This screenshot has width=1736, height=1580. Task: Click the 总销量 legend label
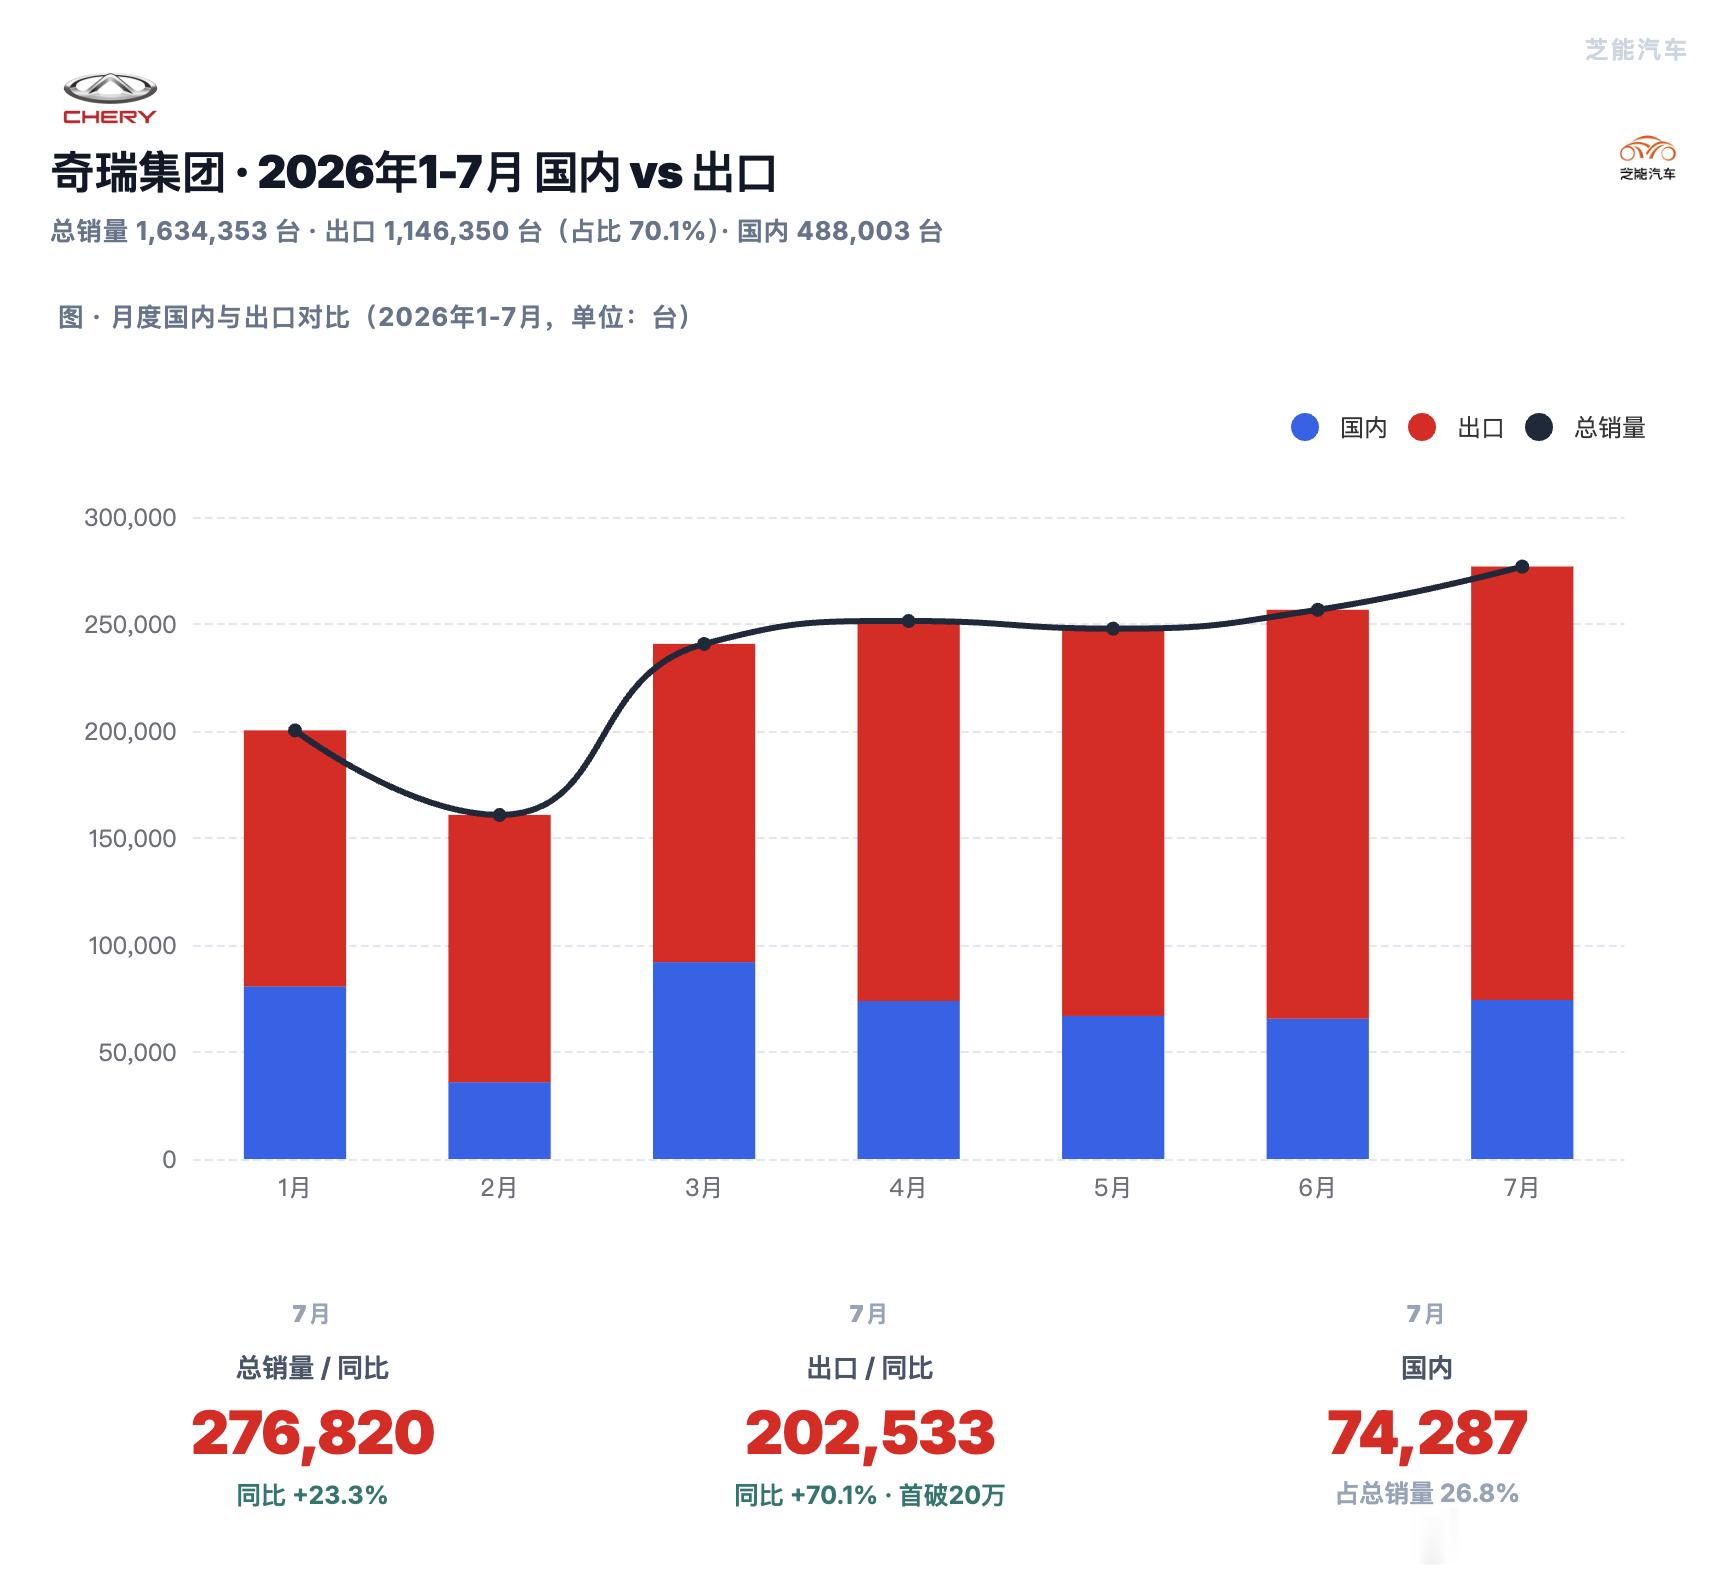pos(1609,428)
